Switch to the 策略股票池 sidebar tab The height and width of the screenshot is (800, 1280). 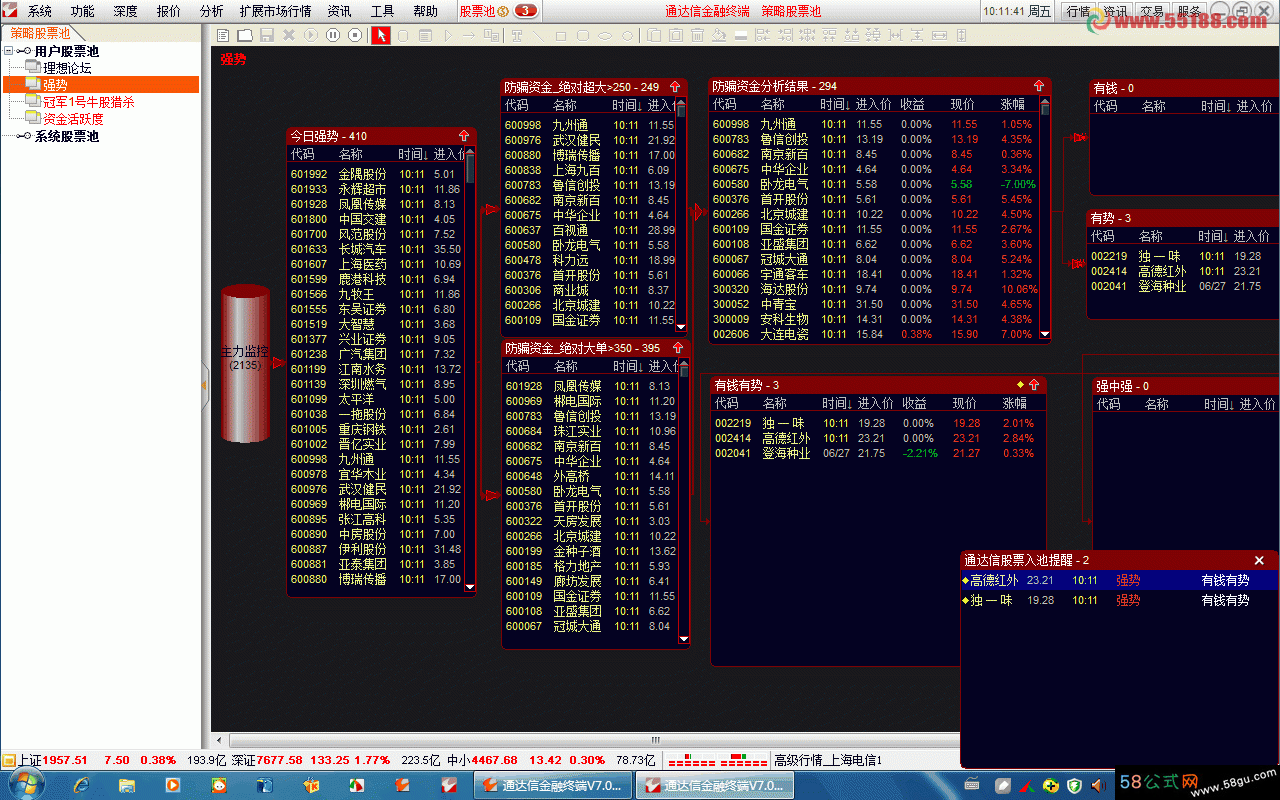(41, 33)
